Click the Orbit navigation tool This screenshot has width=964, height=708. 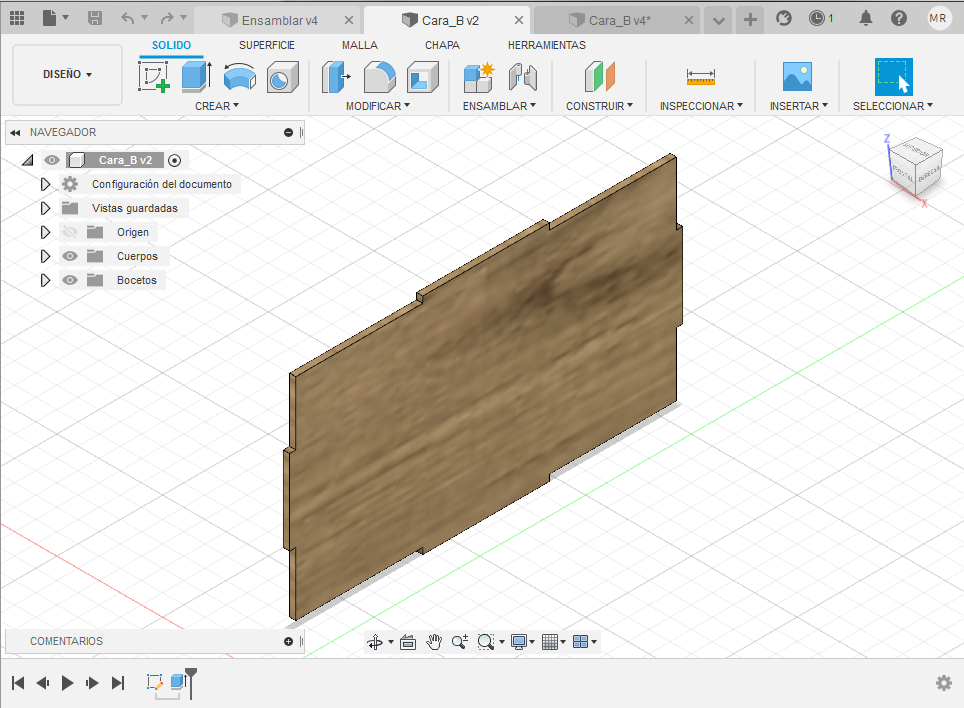(375, 642)
